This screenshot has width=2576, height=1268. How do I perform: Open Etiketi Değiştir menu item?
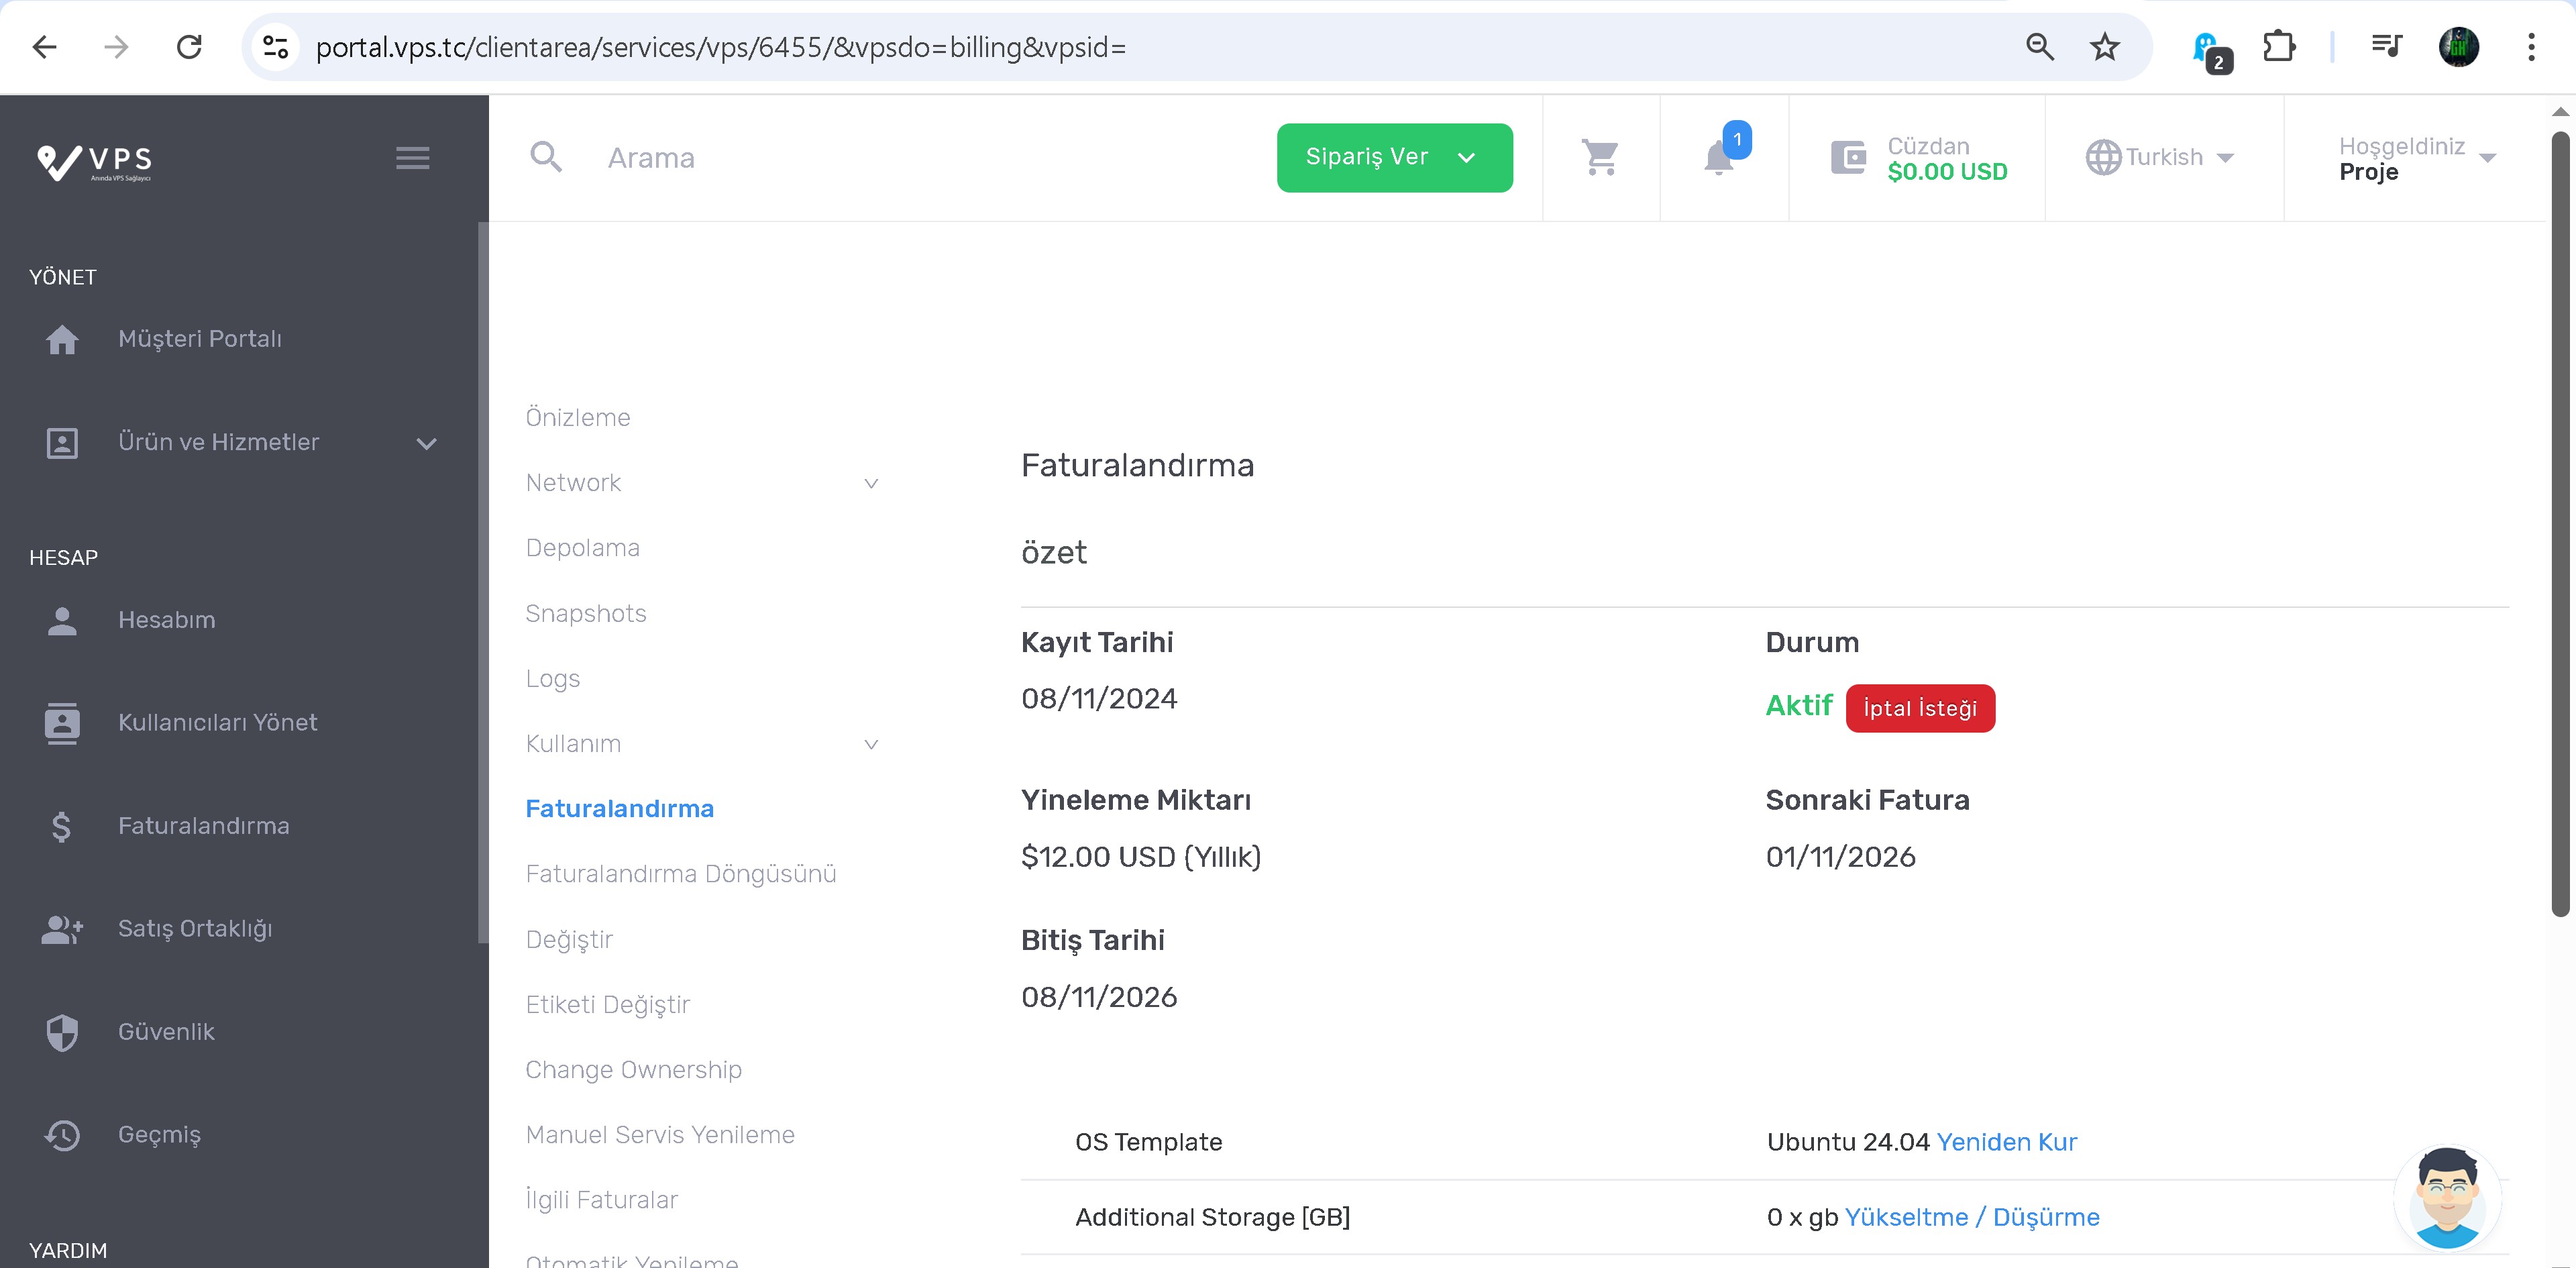608,1005
